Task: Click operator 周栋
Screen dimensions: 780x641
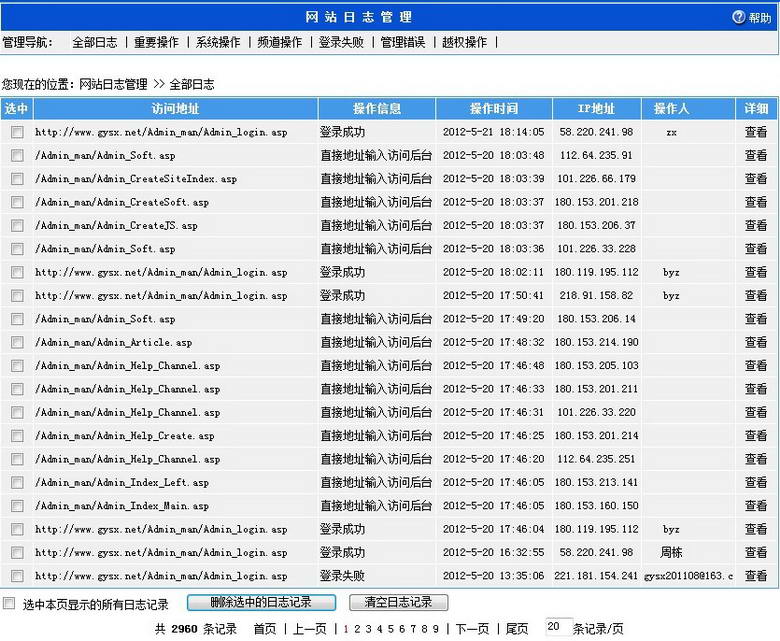Action: click(671, 553)
